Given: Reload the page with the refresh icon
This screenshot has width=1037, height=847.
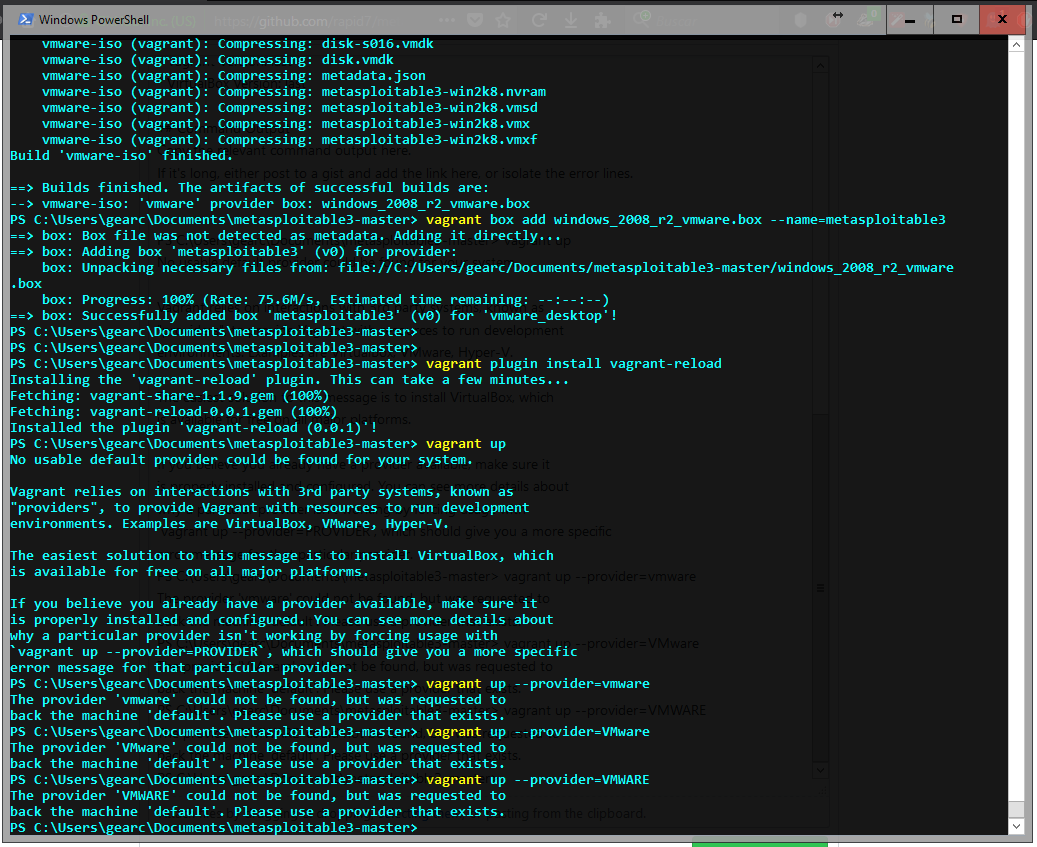Looking at the screenshot, I should (539, 20).
